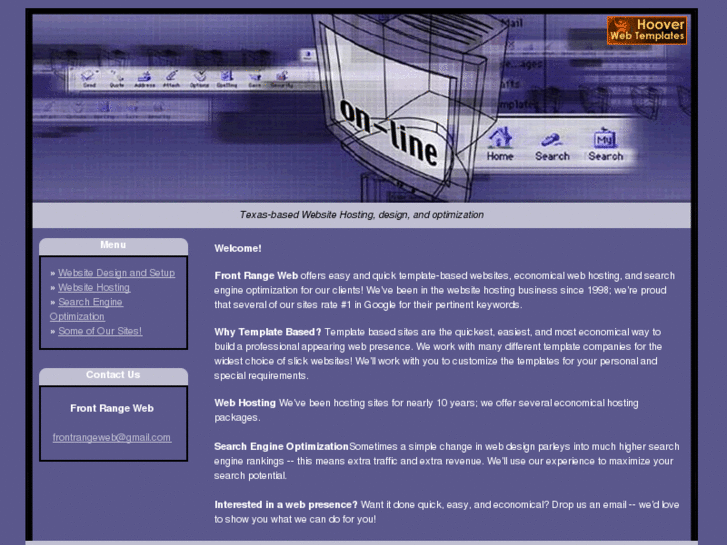The width and height of the screenshot is (727, 545).
Task: Click the bold 'Web Hosting' paragraph heading
Action: pyautogui.click(x=245, y=403)
